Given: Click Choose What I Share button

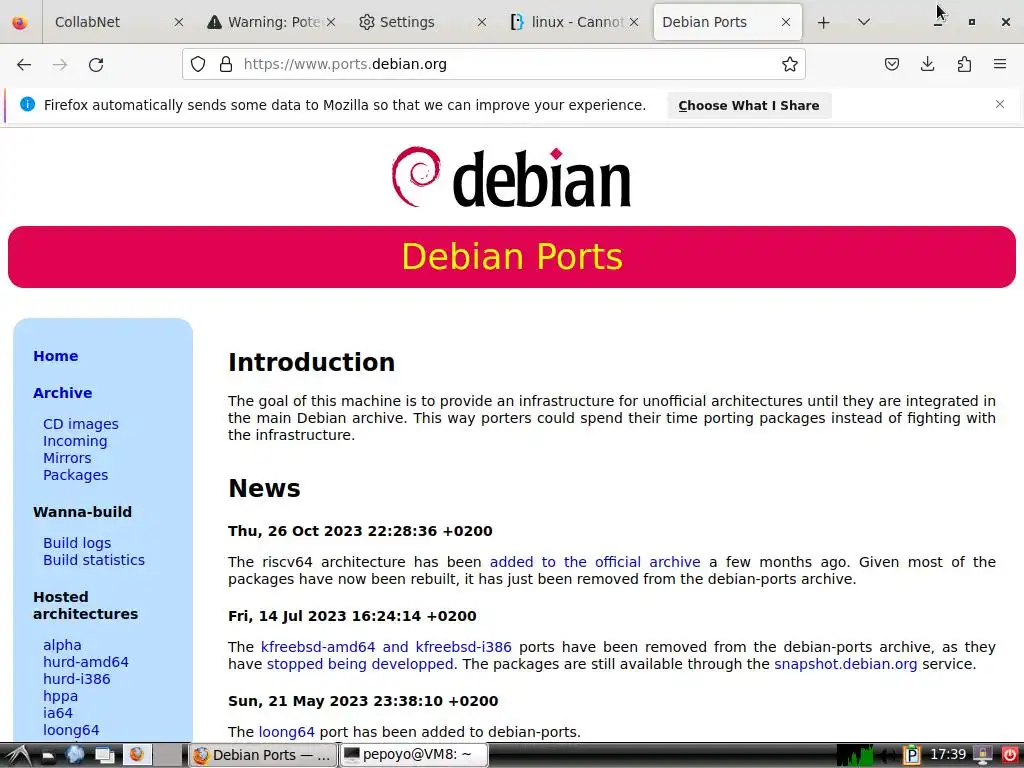Looking at the screenshot, I should 749,105.
